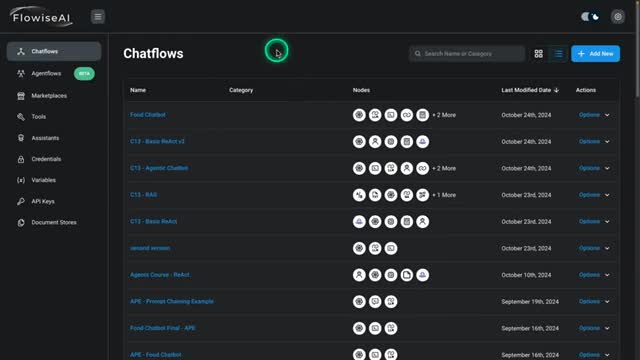640x360 pixels.
Task: Click the FlowiseAI logo
Action: pos(41,16)
